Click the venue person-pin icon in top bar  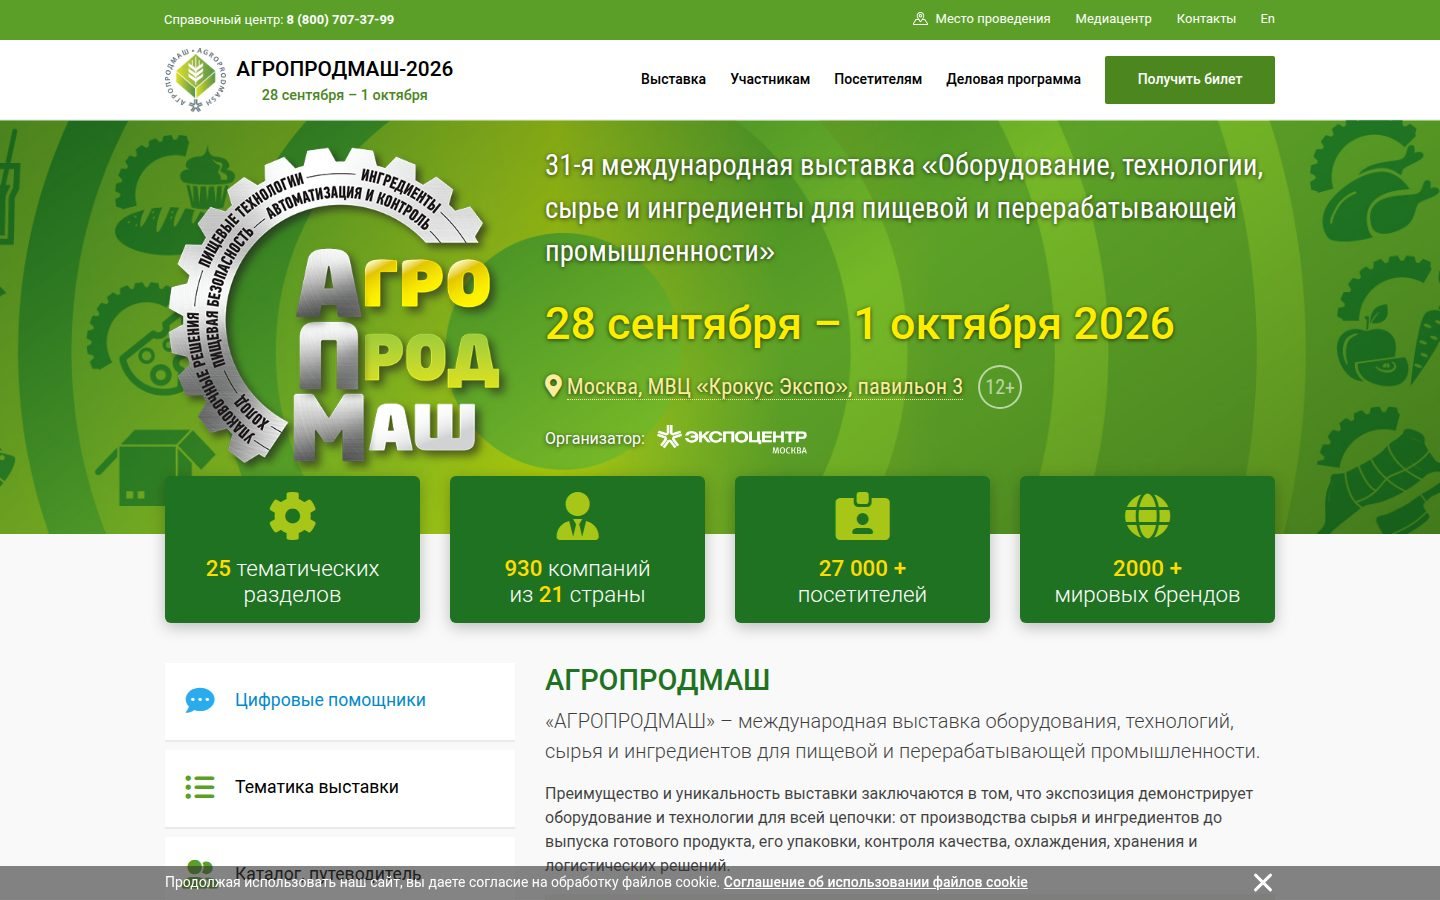[x=920, y=19]
